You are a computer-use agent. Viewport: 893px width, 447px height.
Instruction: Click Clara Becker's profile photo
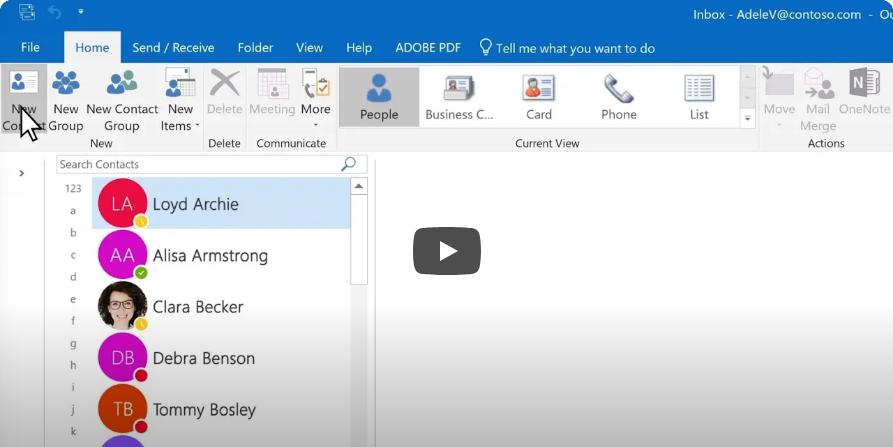coord(122,306)
